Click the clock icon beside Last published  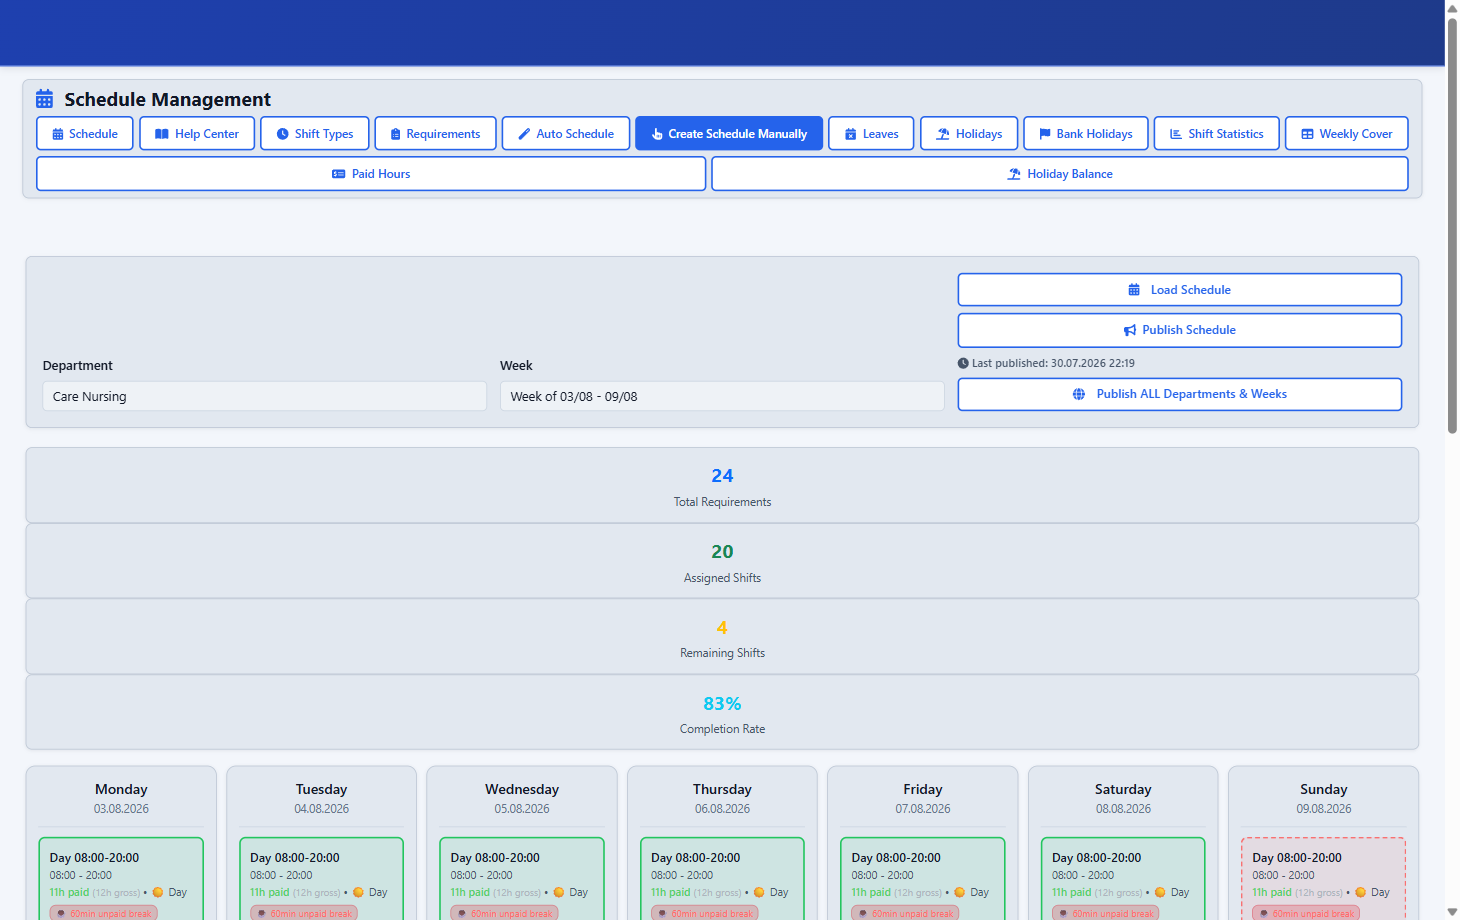point(963,363)
